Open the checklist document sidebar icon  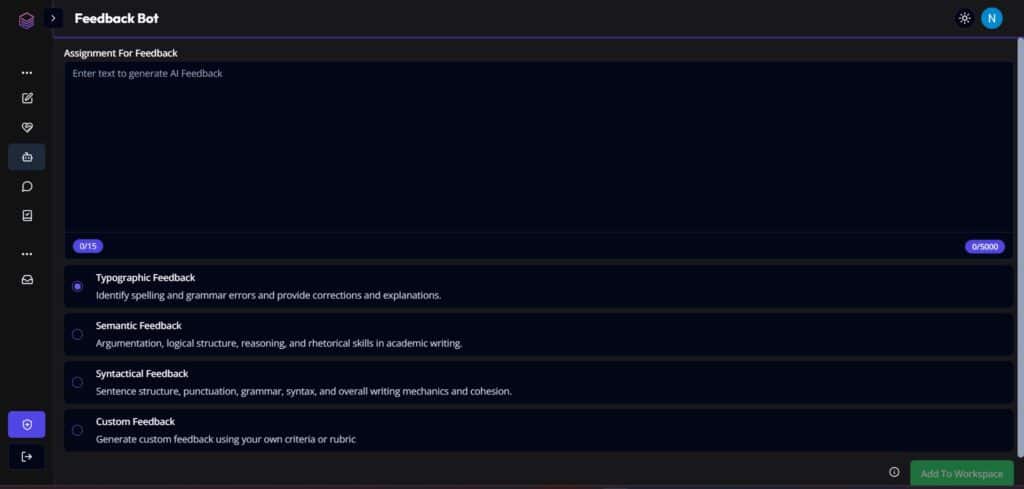click(x=27, y=215)
